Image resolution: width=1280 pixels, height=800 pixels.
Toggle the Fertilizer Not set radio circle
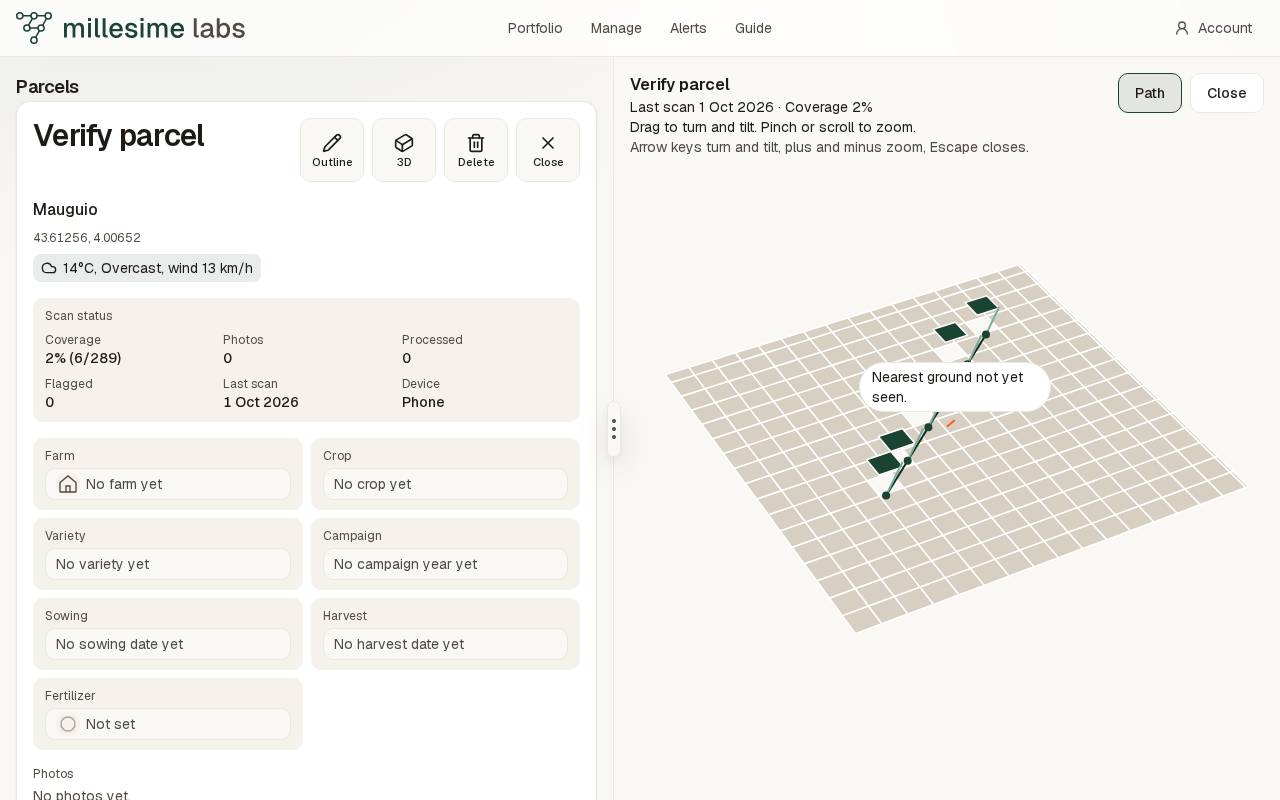pos(68,724)
